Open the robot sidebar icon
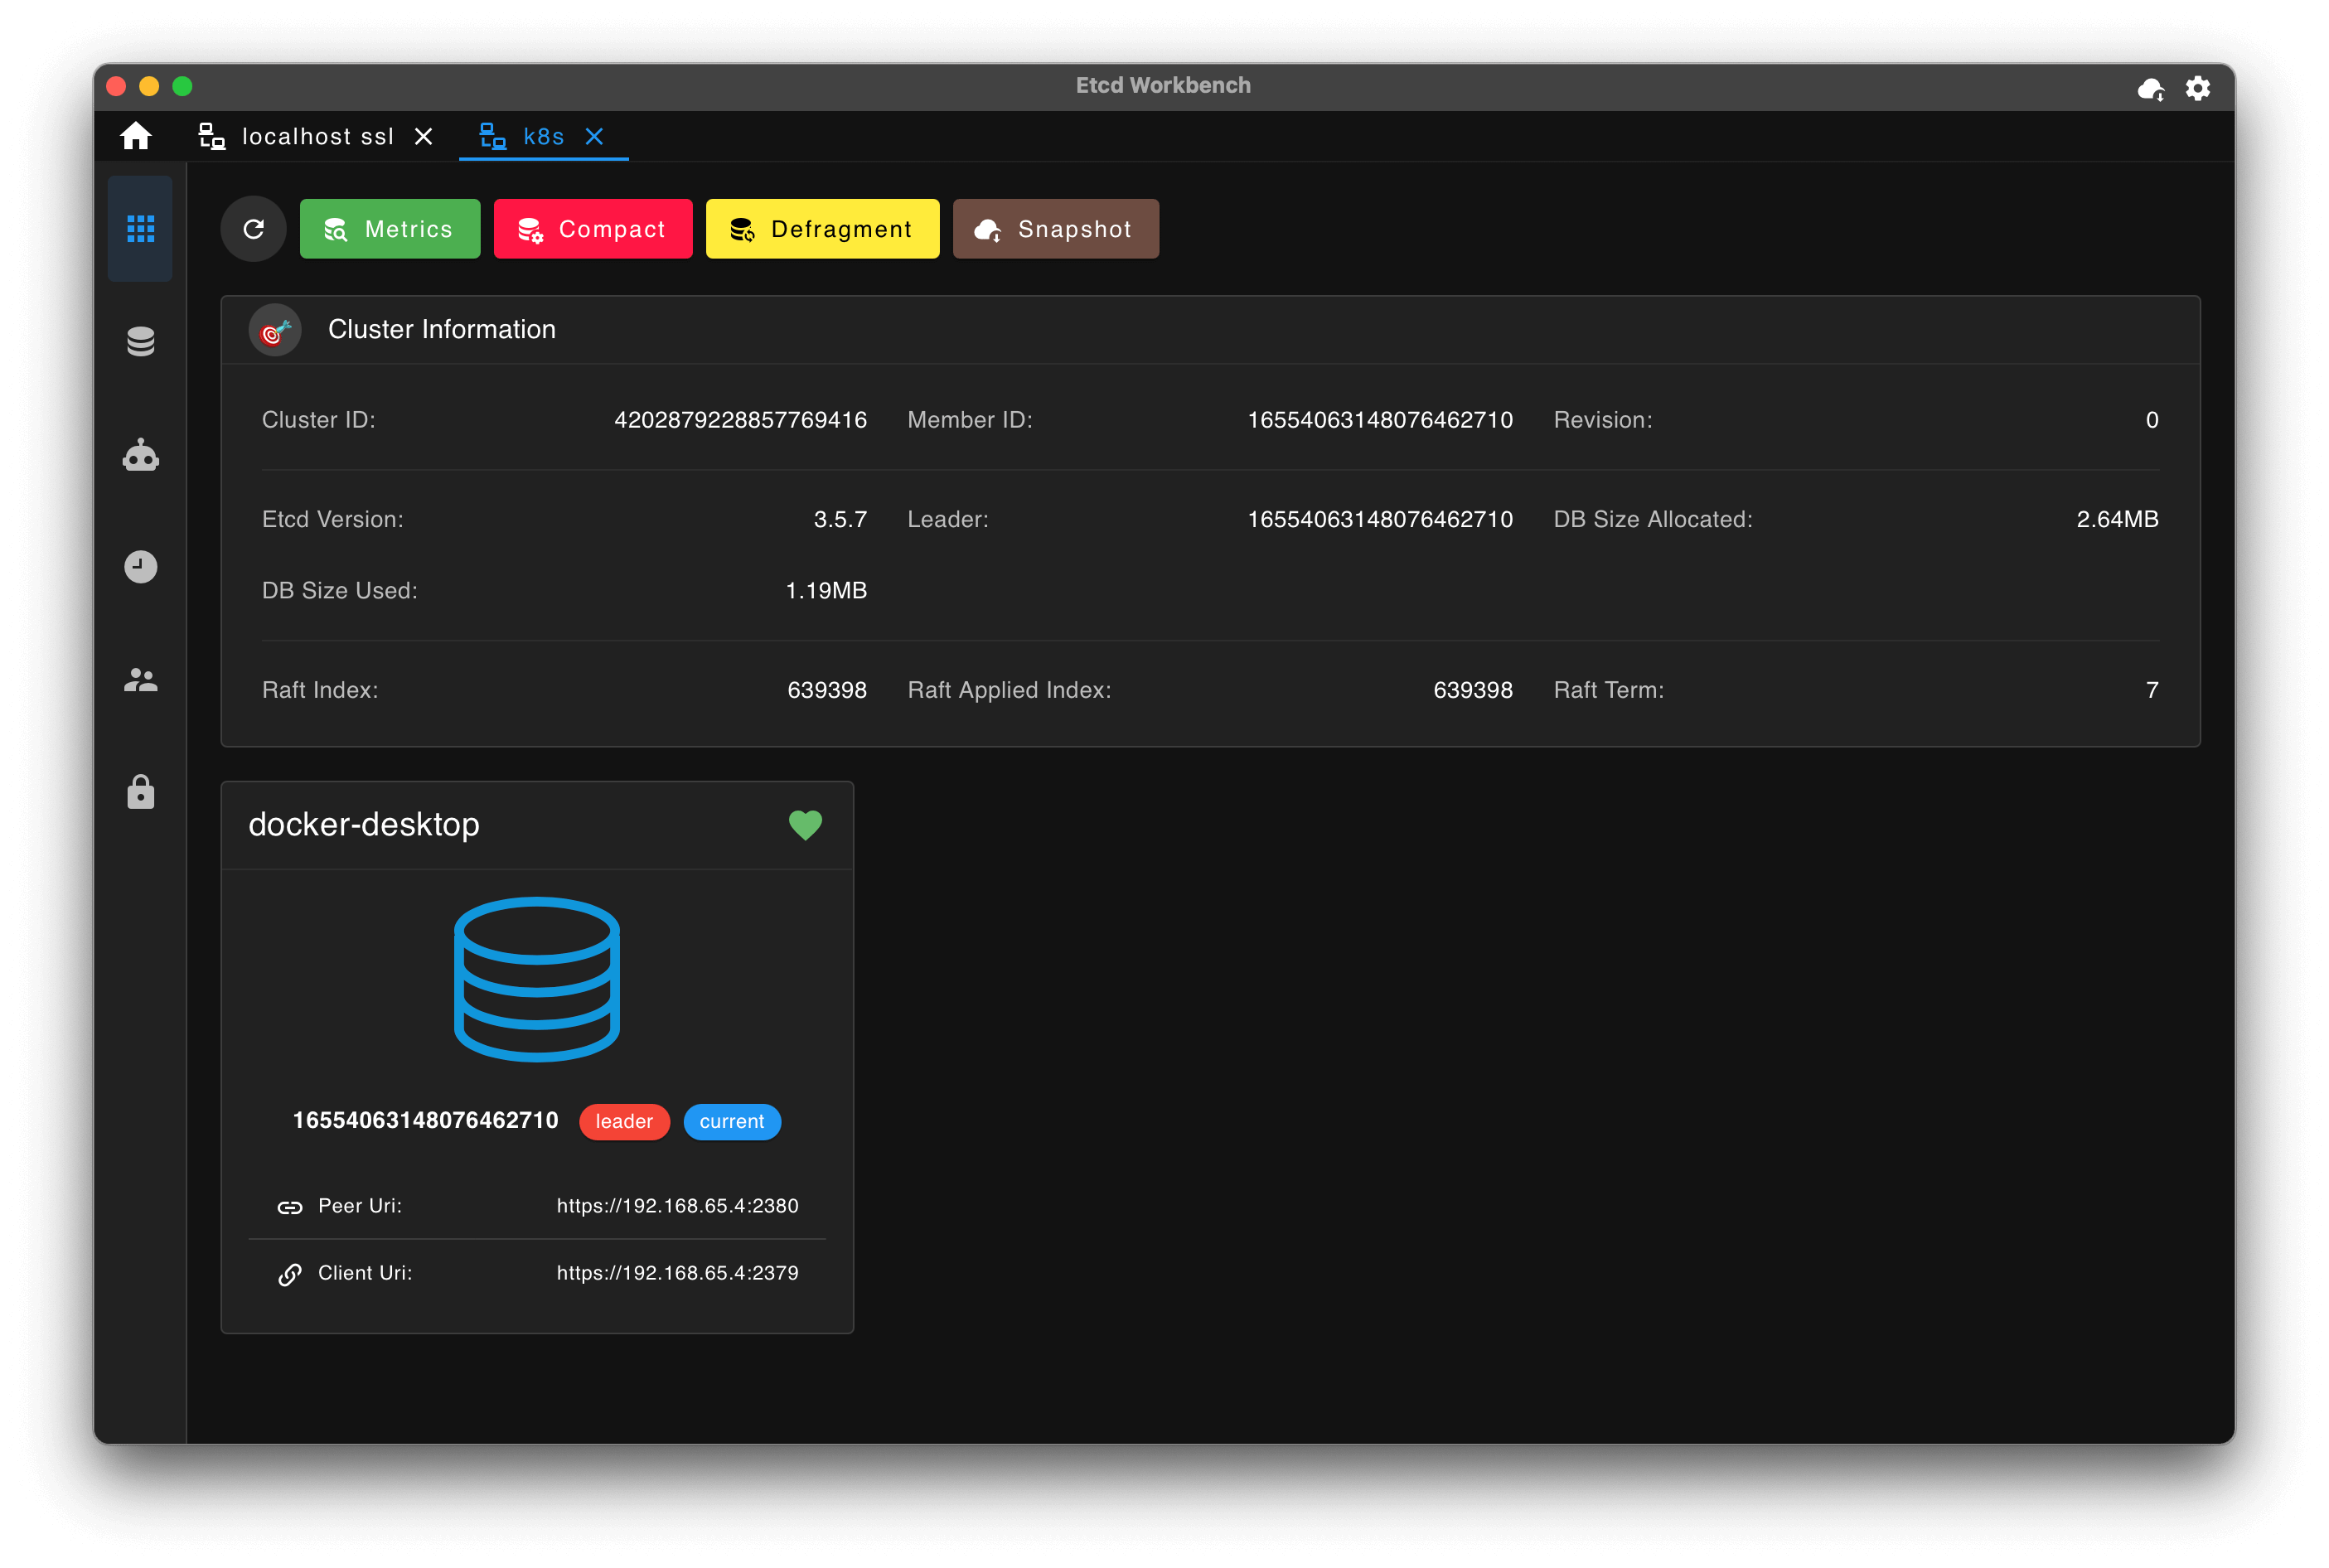 (x=141, y=455)
